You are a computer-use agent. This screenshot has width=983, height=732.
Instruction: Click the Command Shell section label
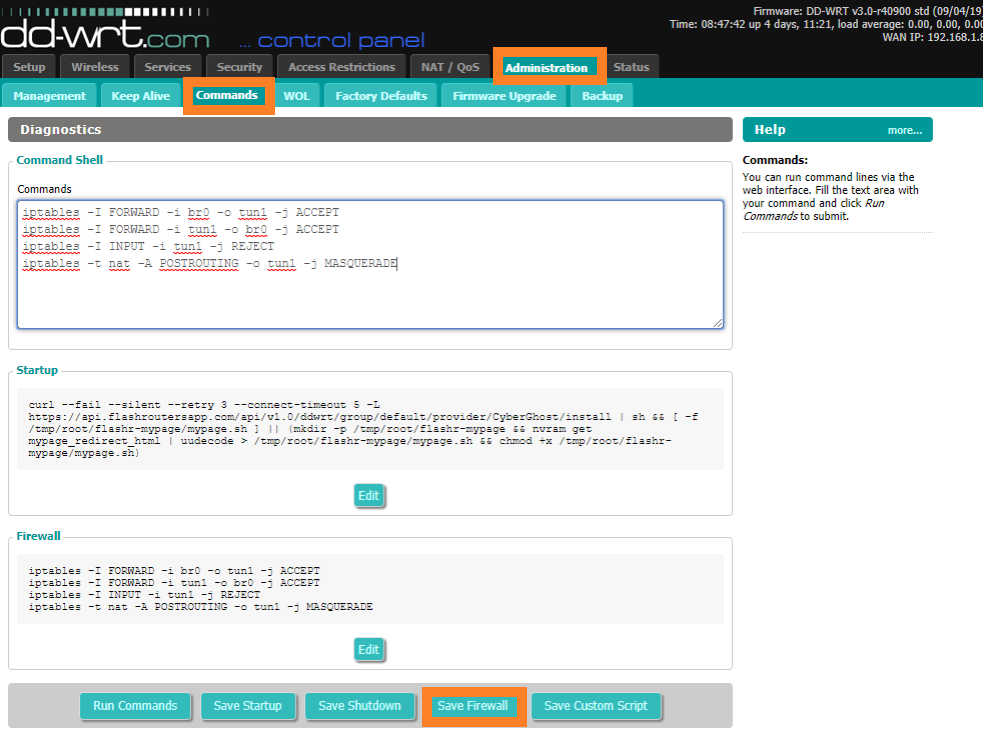pyautogui.click(x=60, y=160)
